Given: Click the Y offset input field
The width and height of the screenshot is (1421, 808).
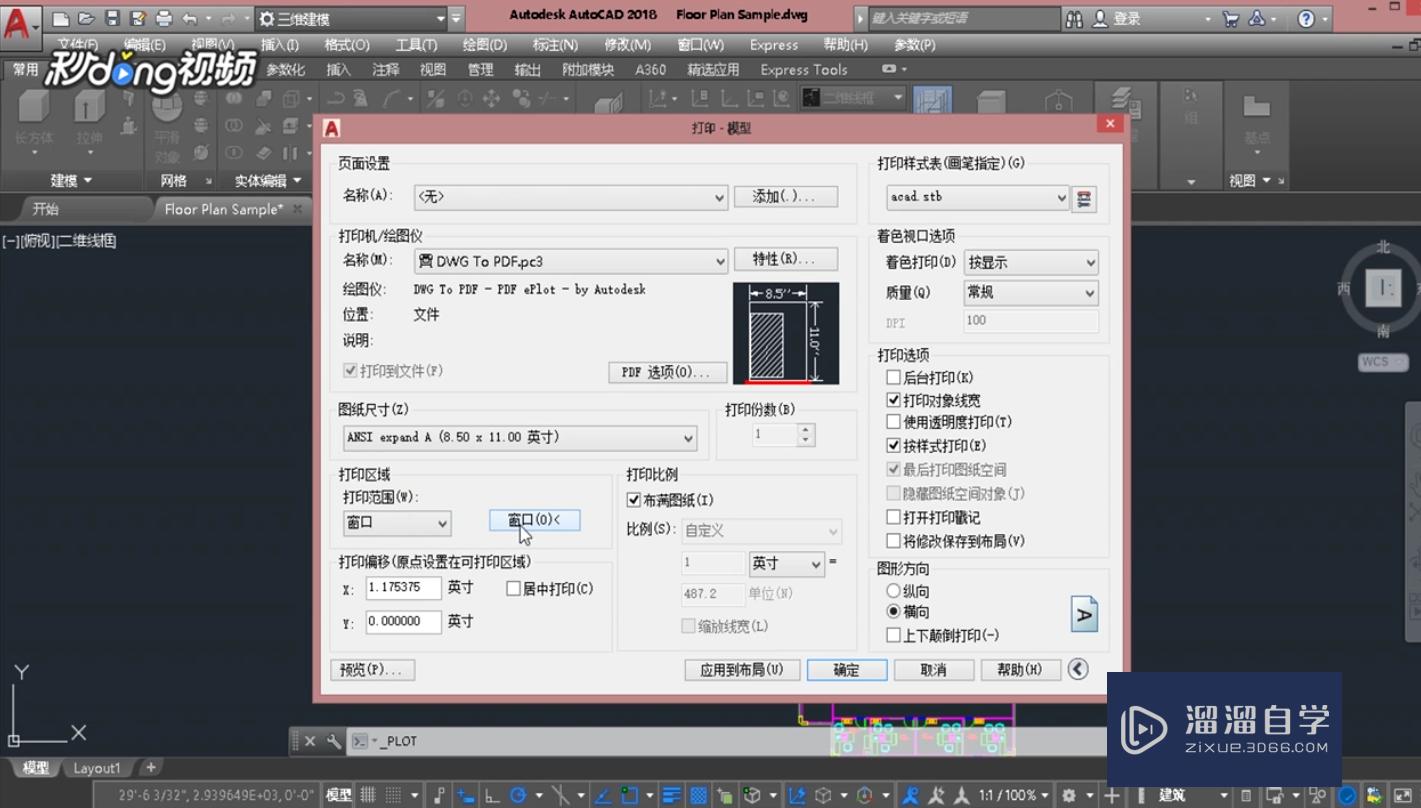Looking at the screenshot, I should (404, 622).
